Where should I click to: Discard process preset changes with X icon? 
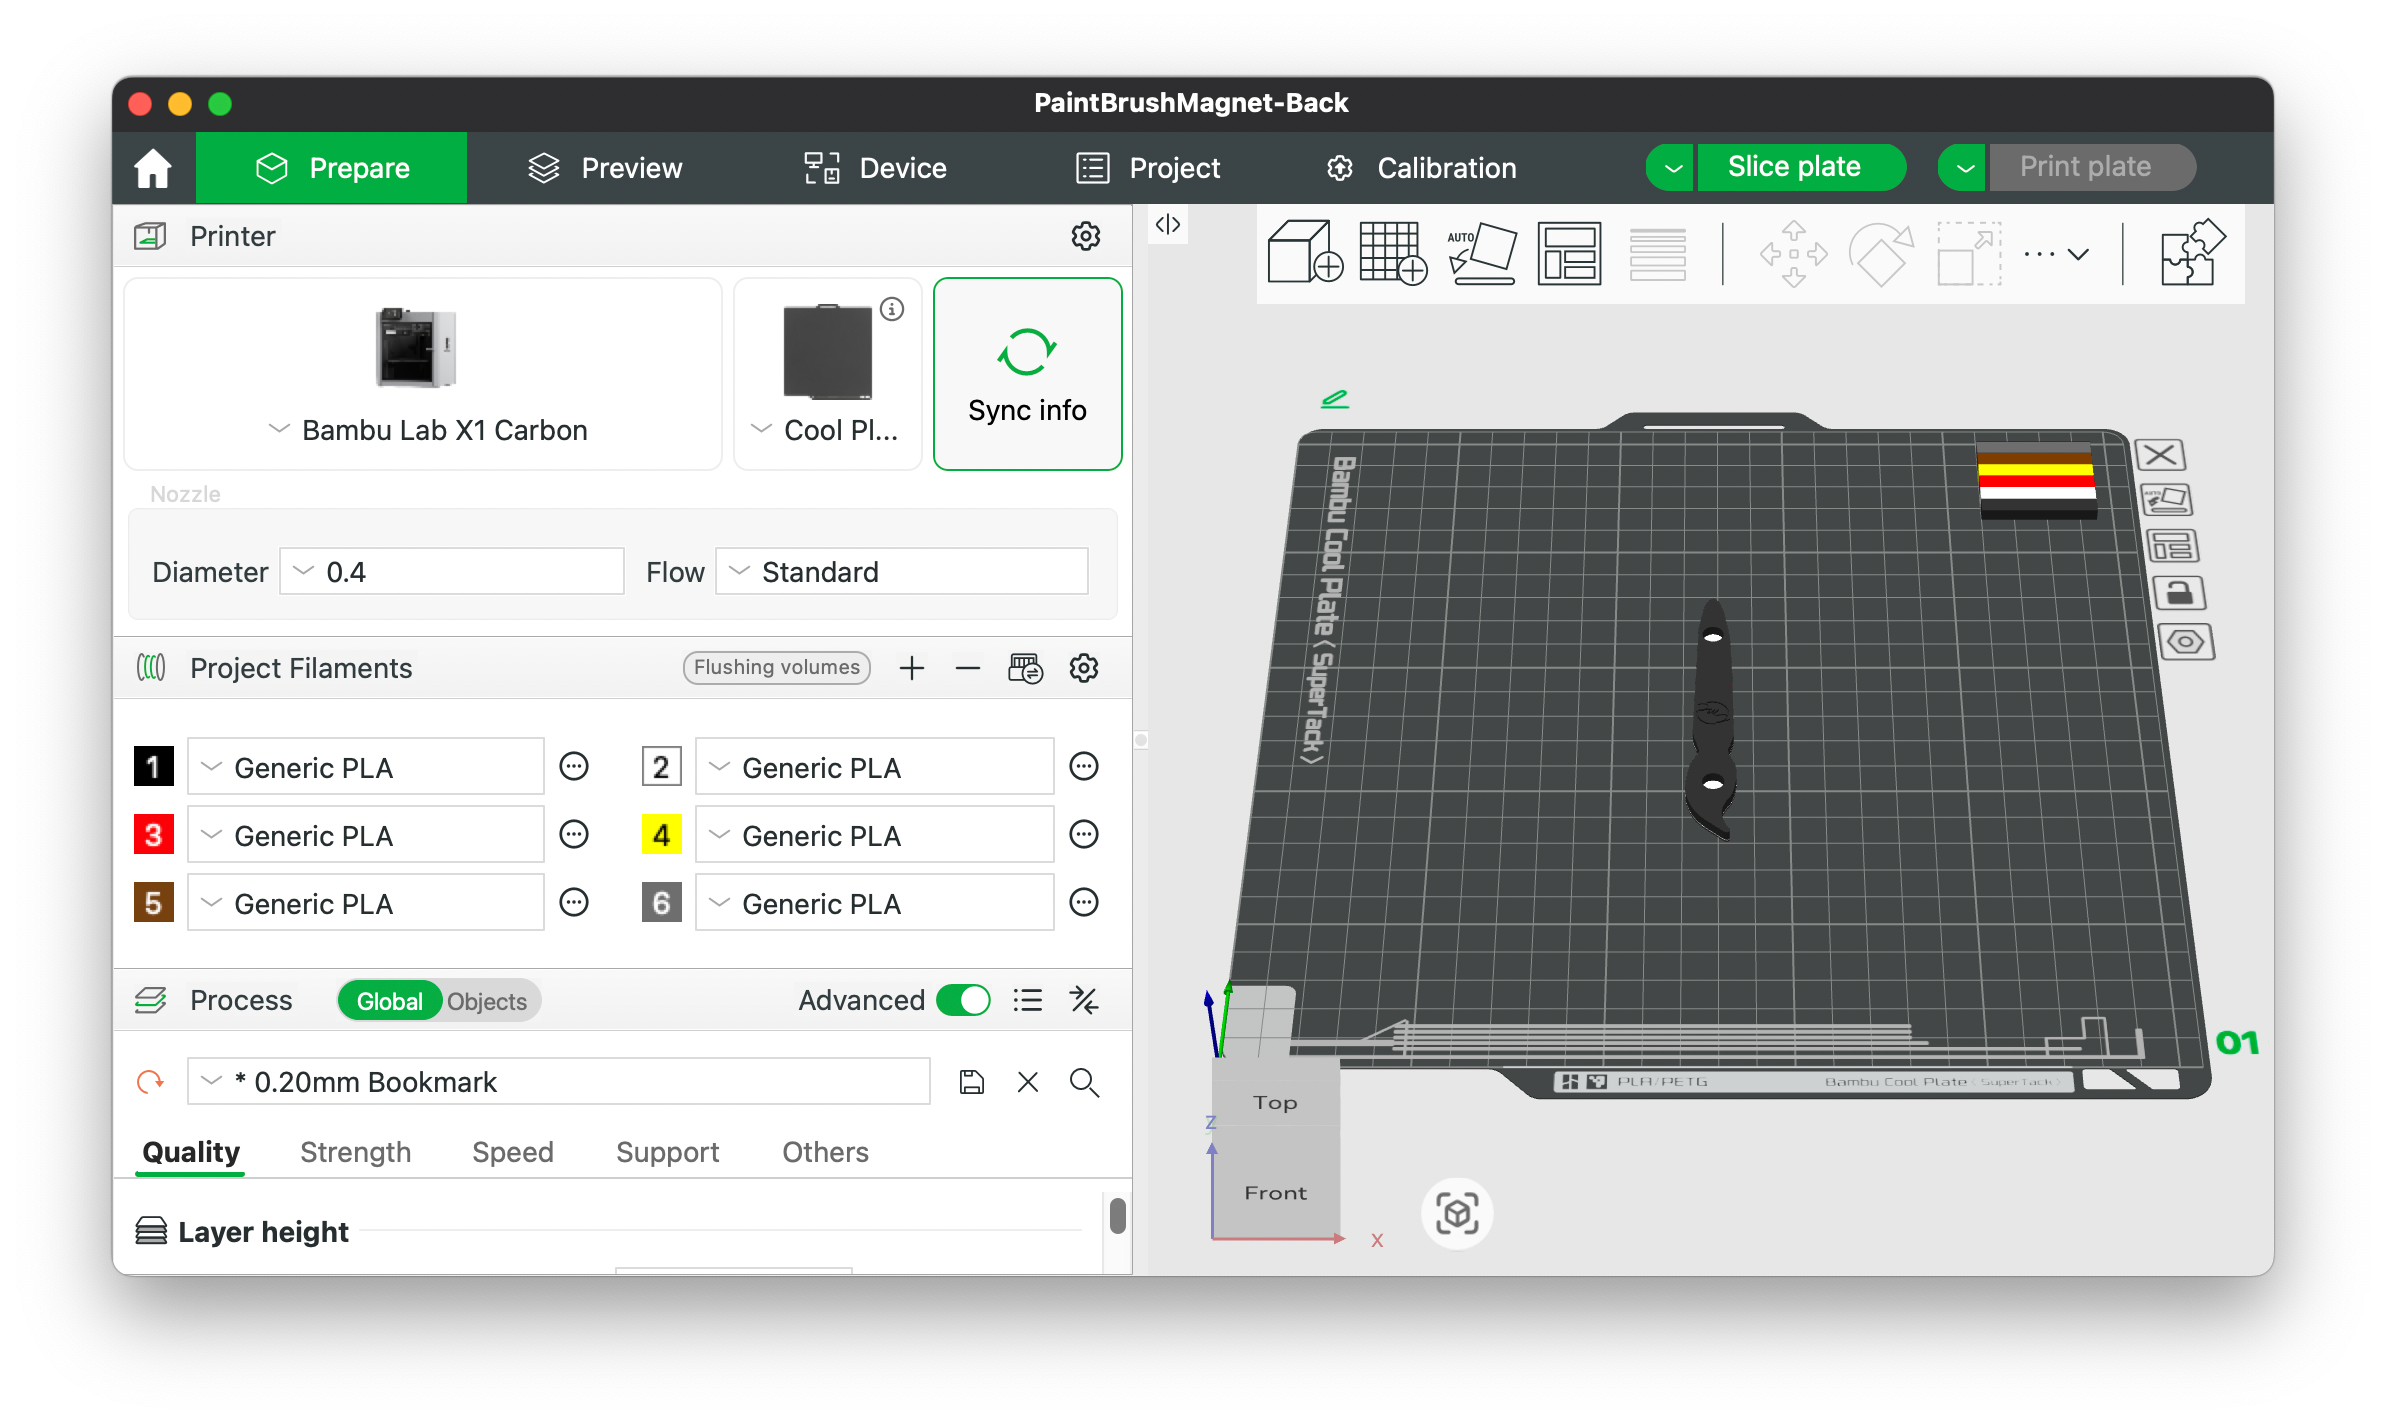coord(1028,1082)
